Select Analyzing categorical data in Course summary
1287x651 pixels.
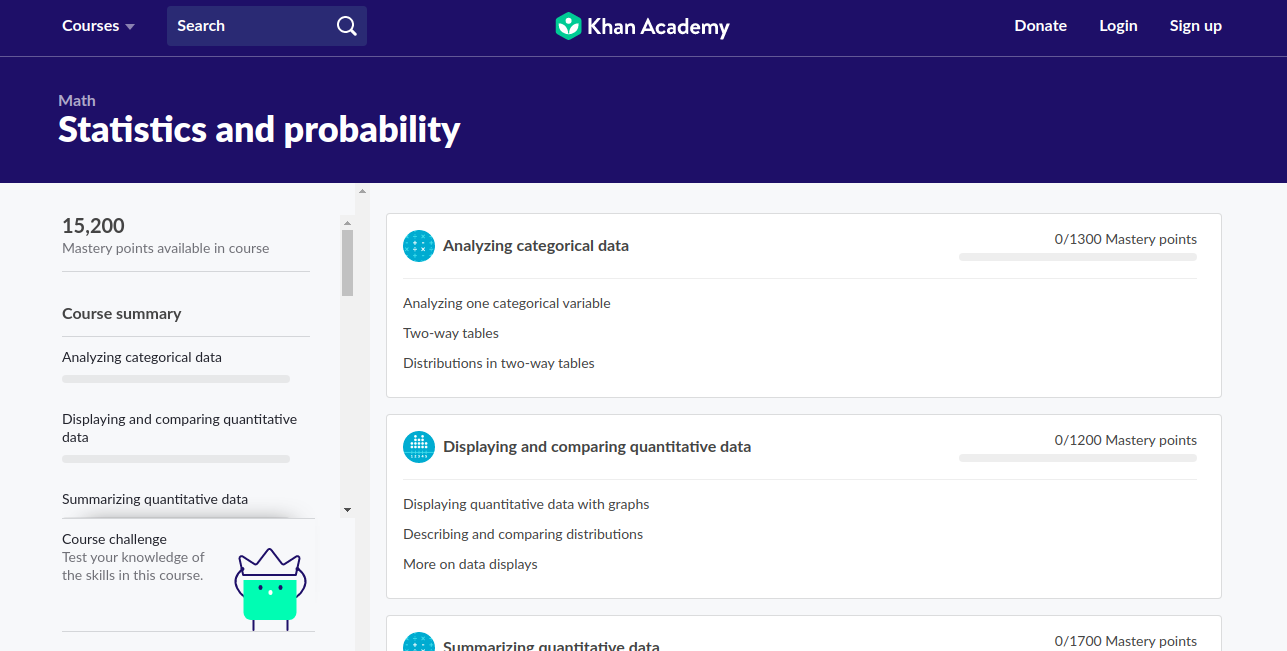pyautogui.click(x=142, y=357)
